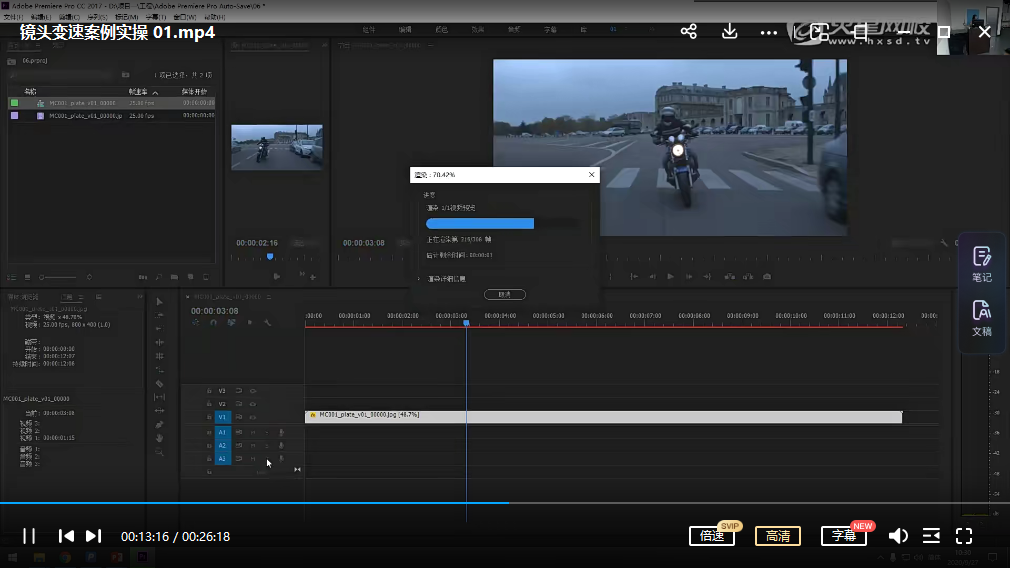
Task: Click the timeline Add Marker icon
Action: tap(249, 323)
